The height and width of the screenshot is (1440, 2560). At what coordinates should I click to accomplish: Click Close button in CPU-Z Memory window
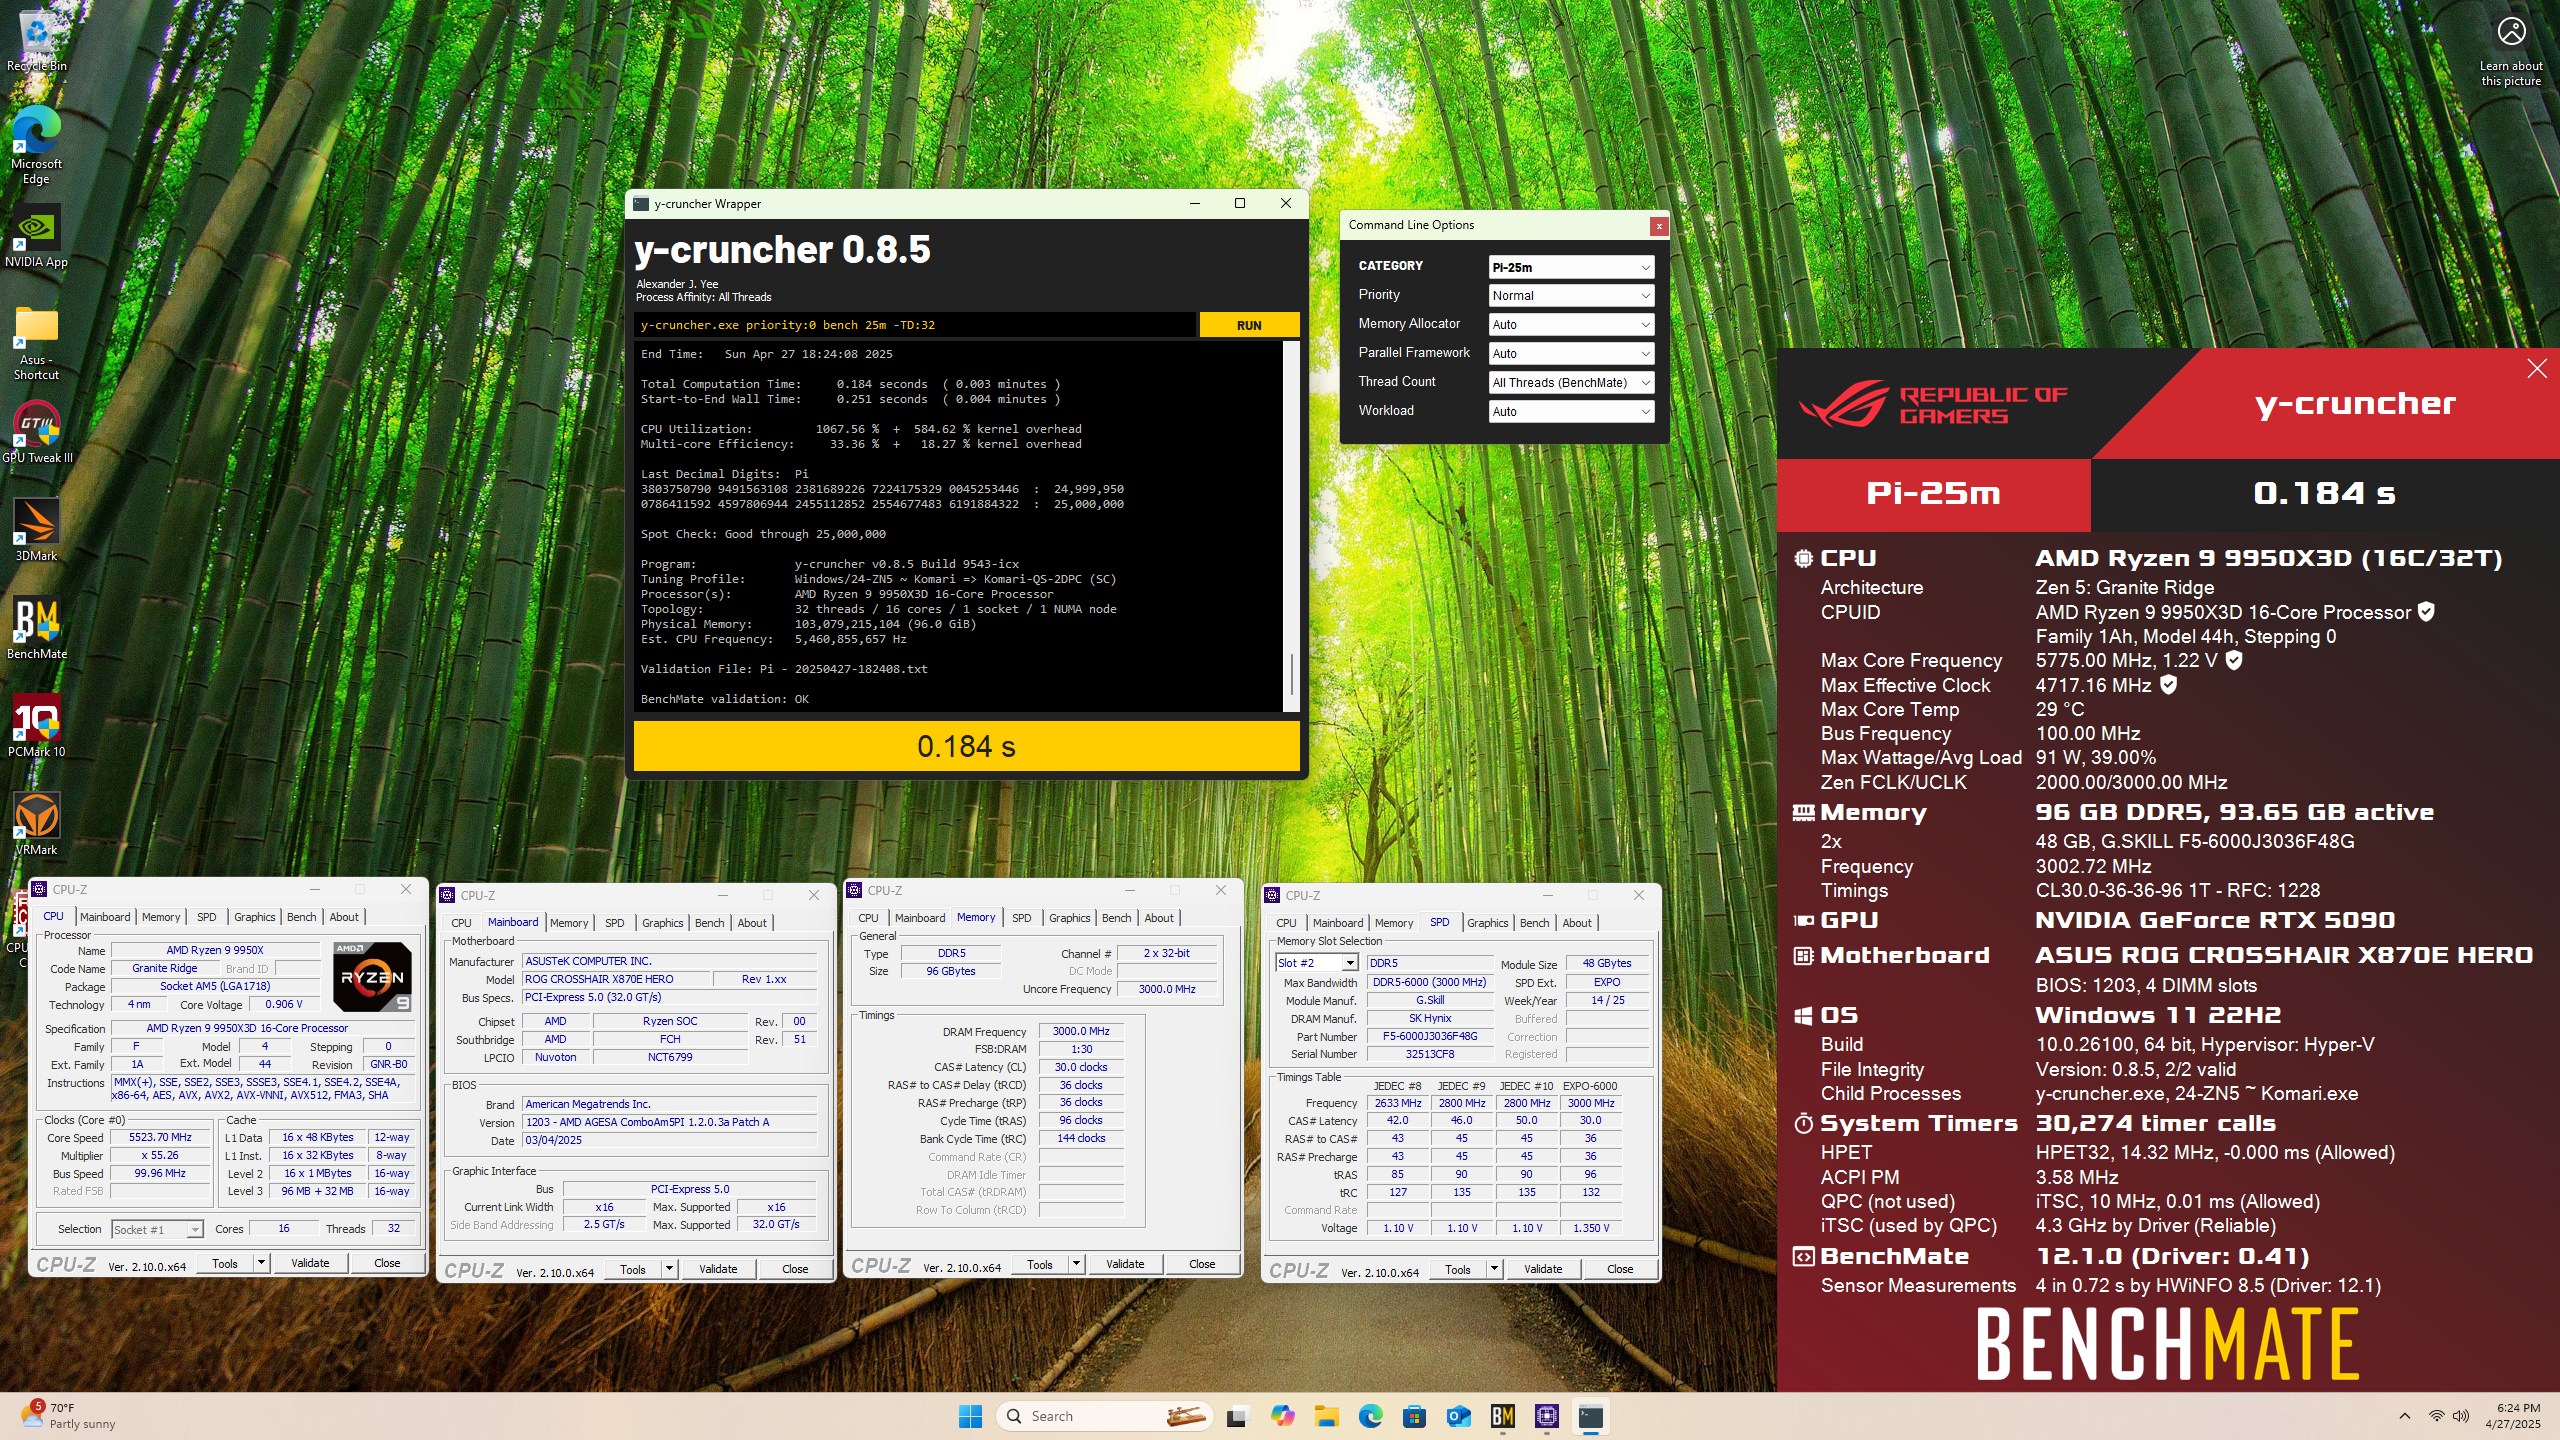1202,1264
